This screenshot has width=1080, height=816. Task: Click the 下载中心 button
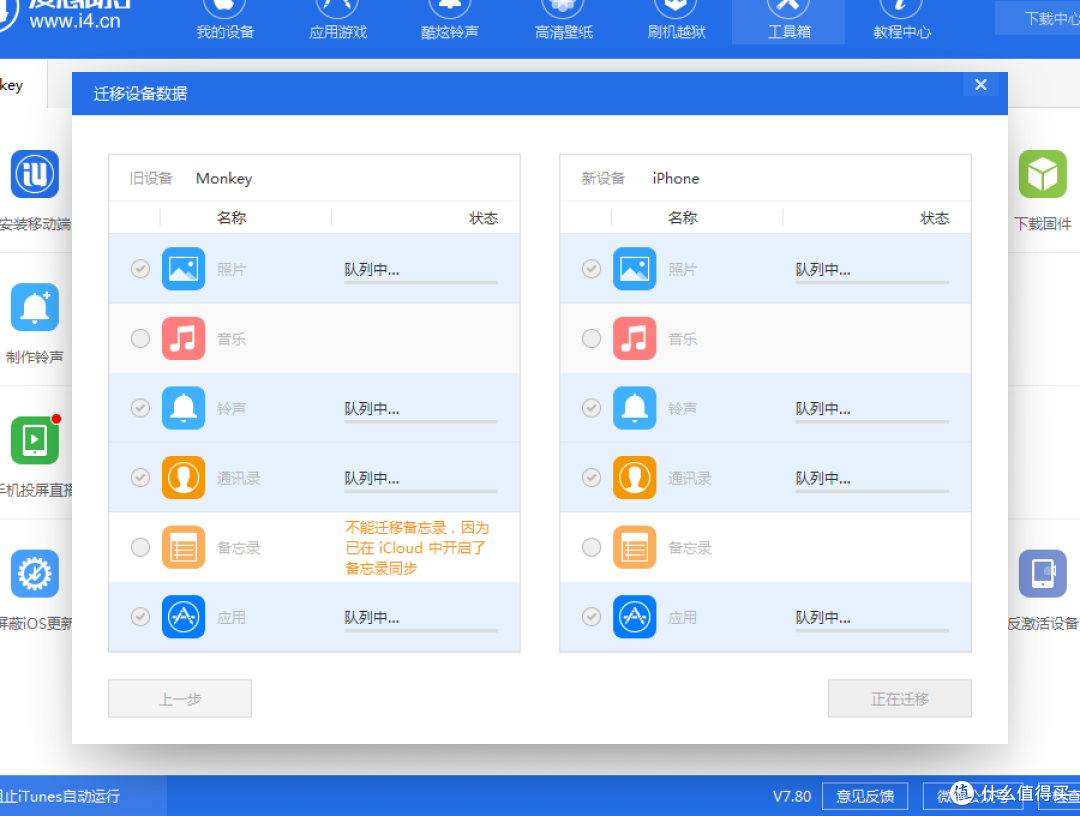tap(1037, 19)
